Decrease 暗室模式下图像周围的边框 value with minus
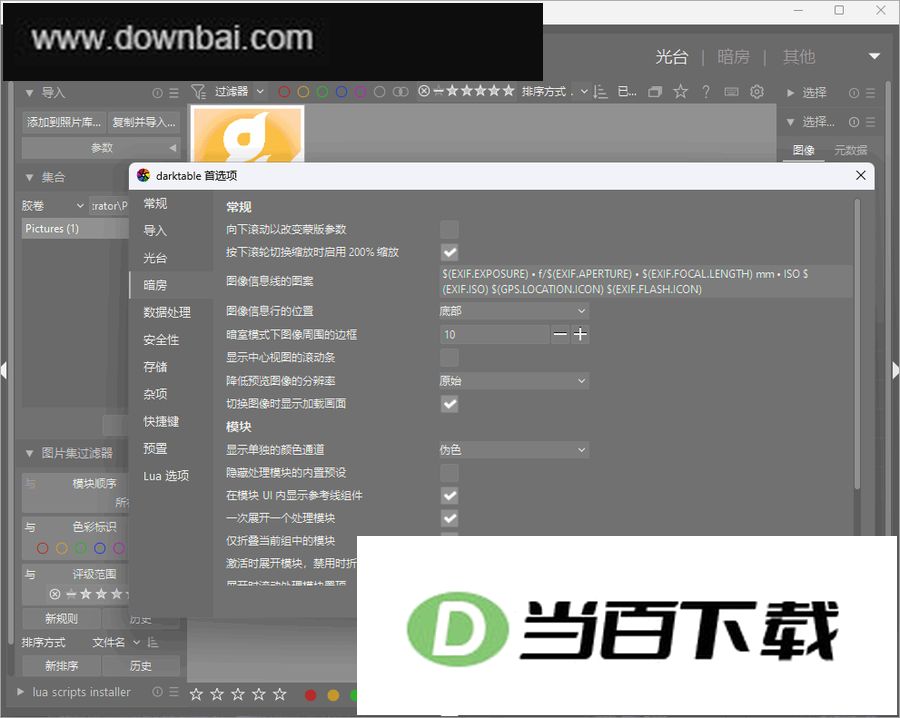Screen dimensions: 900x718 coord(560,334)
